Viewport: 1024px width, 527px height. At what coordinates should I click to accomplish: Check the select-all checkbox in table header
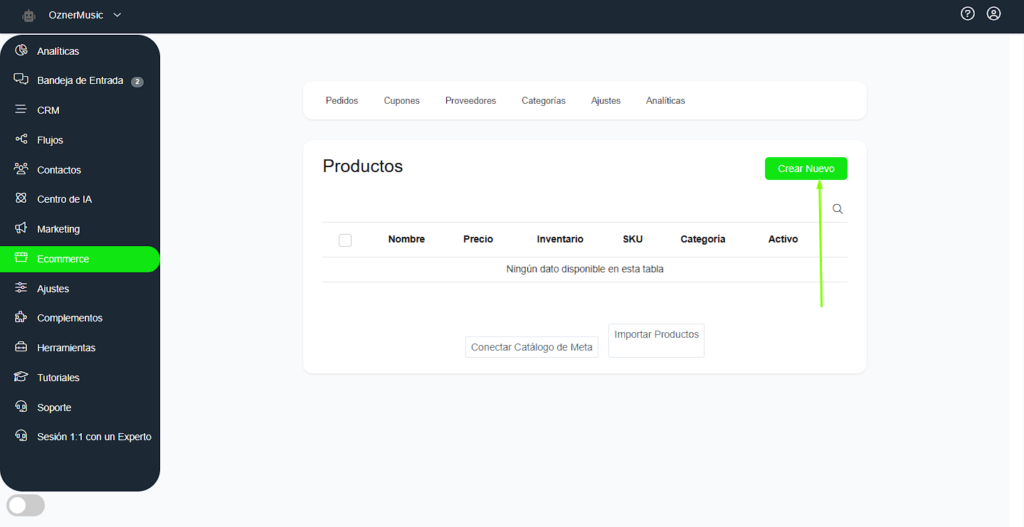pyautogui.click(x=345, y=240)
